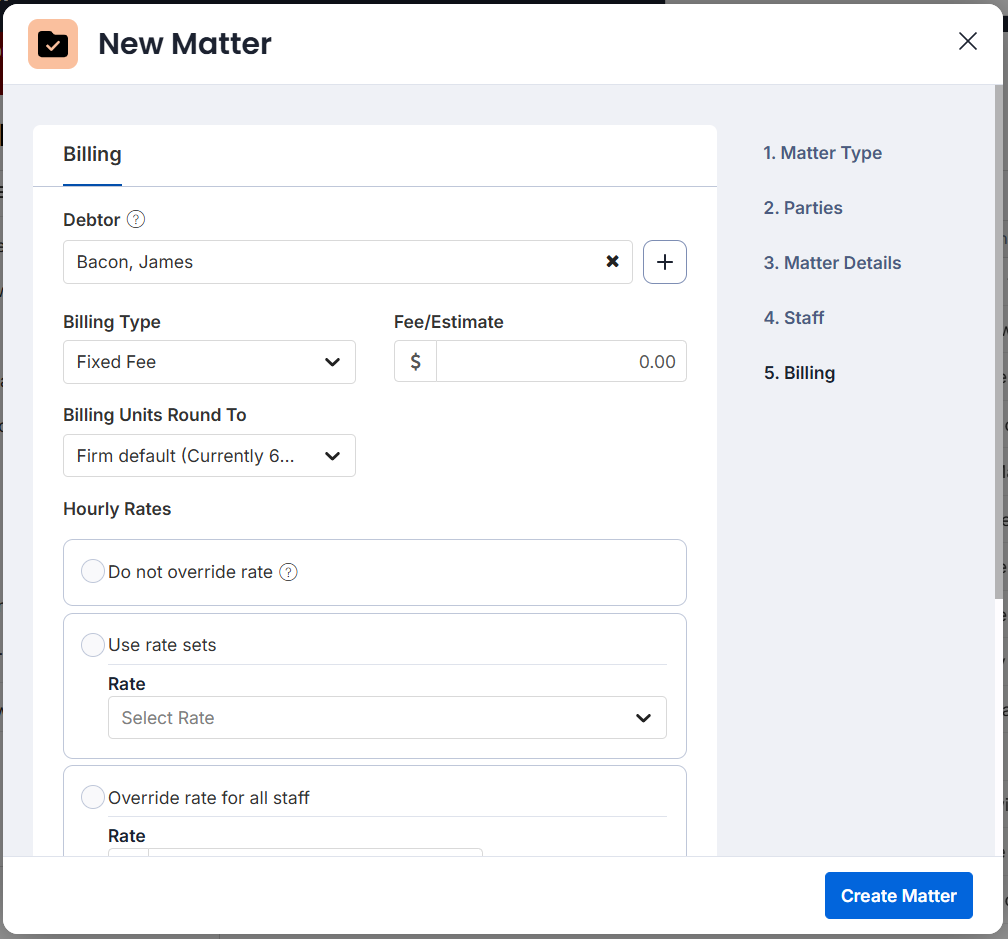1008x939 pixels.
Task: Select the Use rate sets option
Action: (x=93, y=645)
